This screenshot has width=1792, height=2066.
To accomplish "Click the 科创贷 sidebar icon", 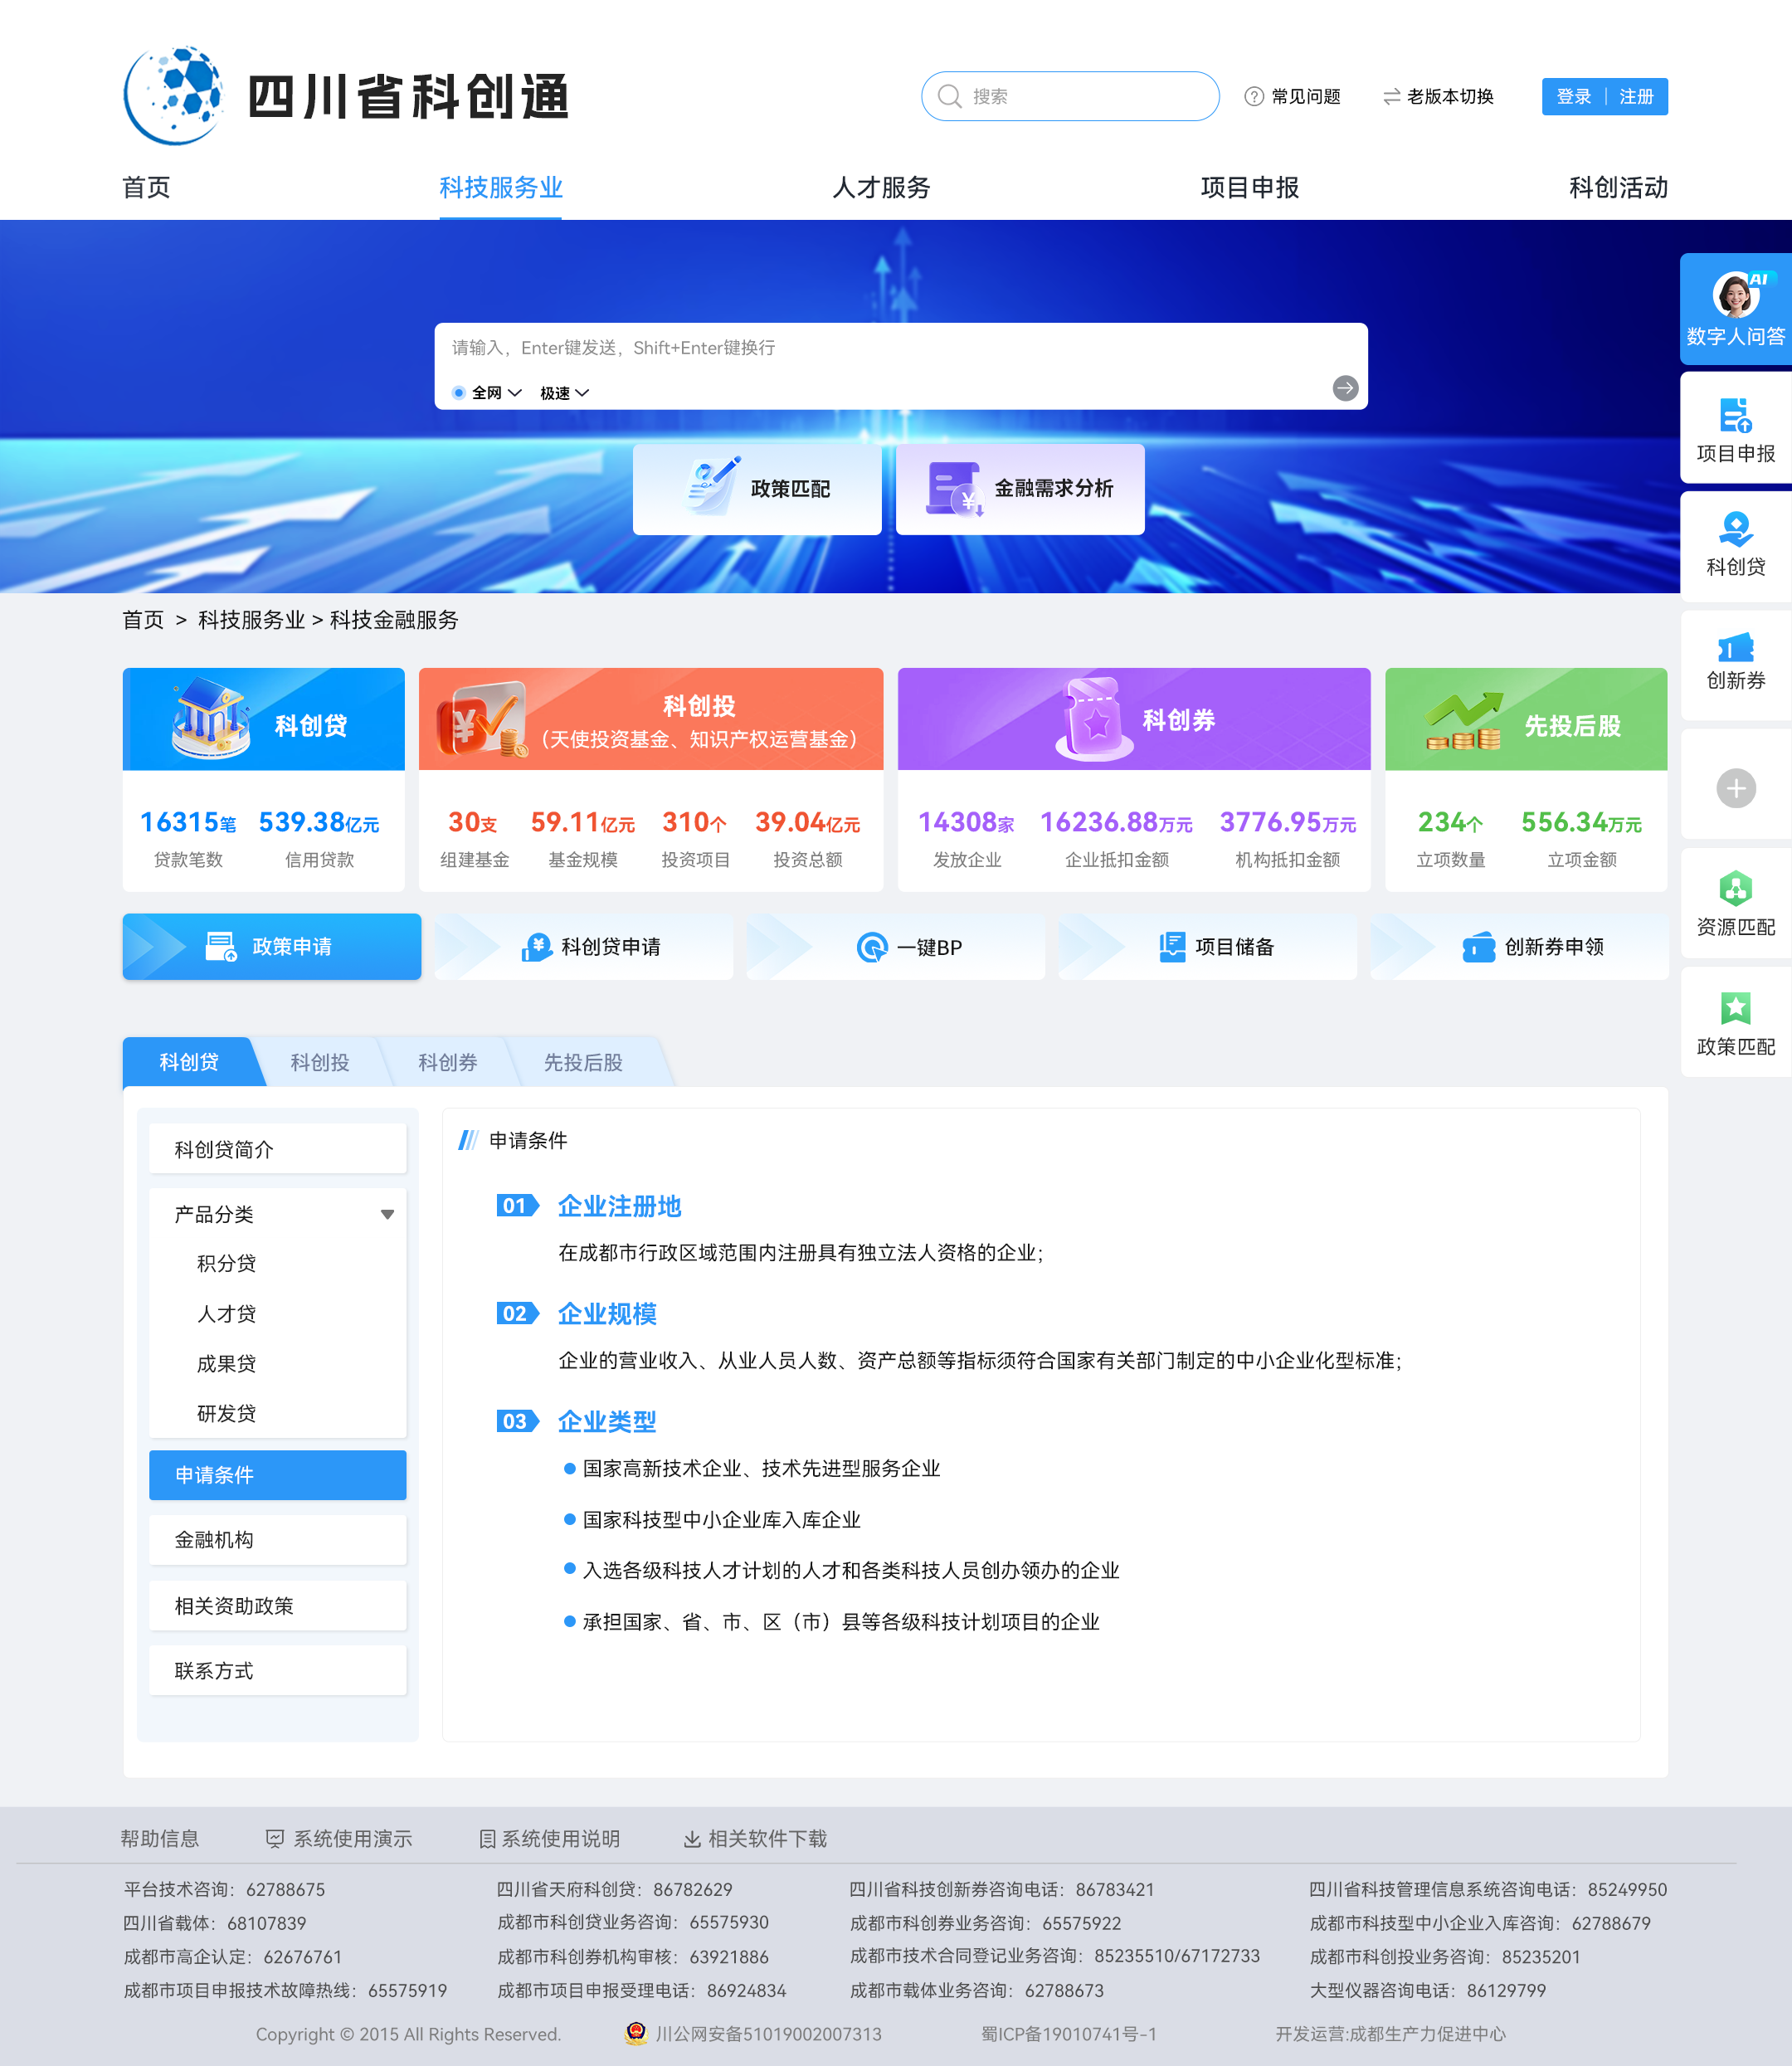I will (x=1735, y=530).
